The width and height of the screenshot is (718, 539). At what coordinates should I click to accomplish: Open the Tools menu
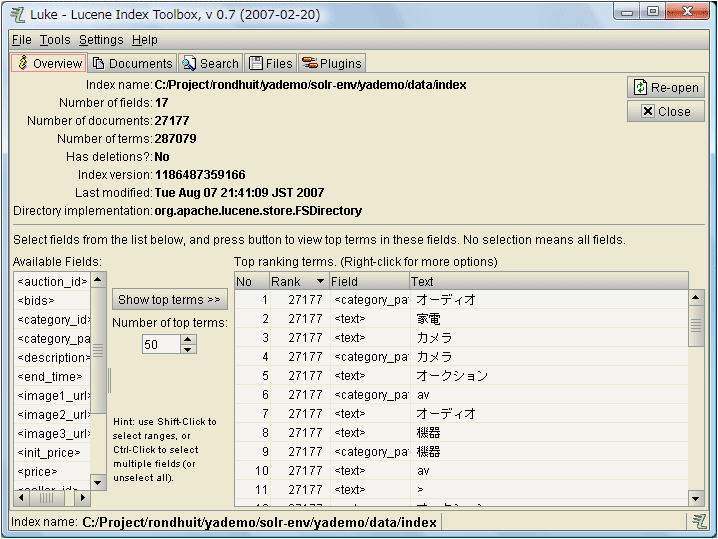pyautogui.click(x=55, y=40)
